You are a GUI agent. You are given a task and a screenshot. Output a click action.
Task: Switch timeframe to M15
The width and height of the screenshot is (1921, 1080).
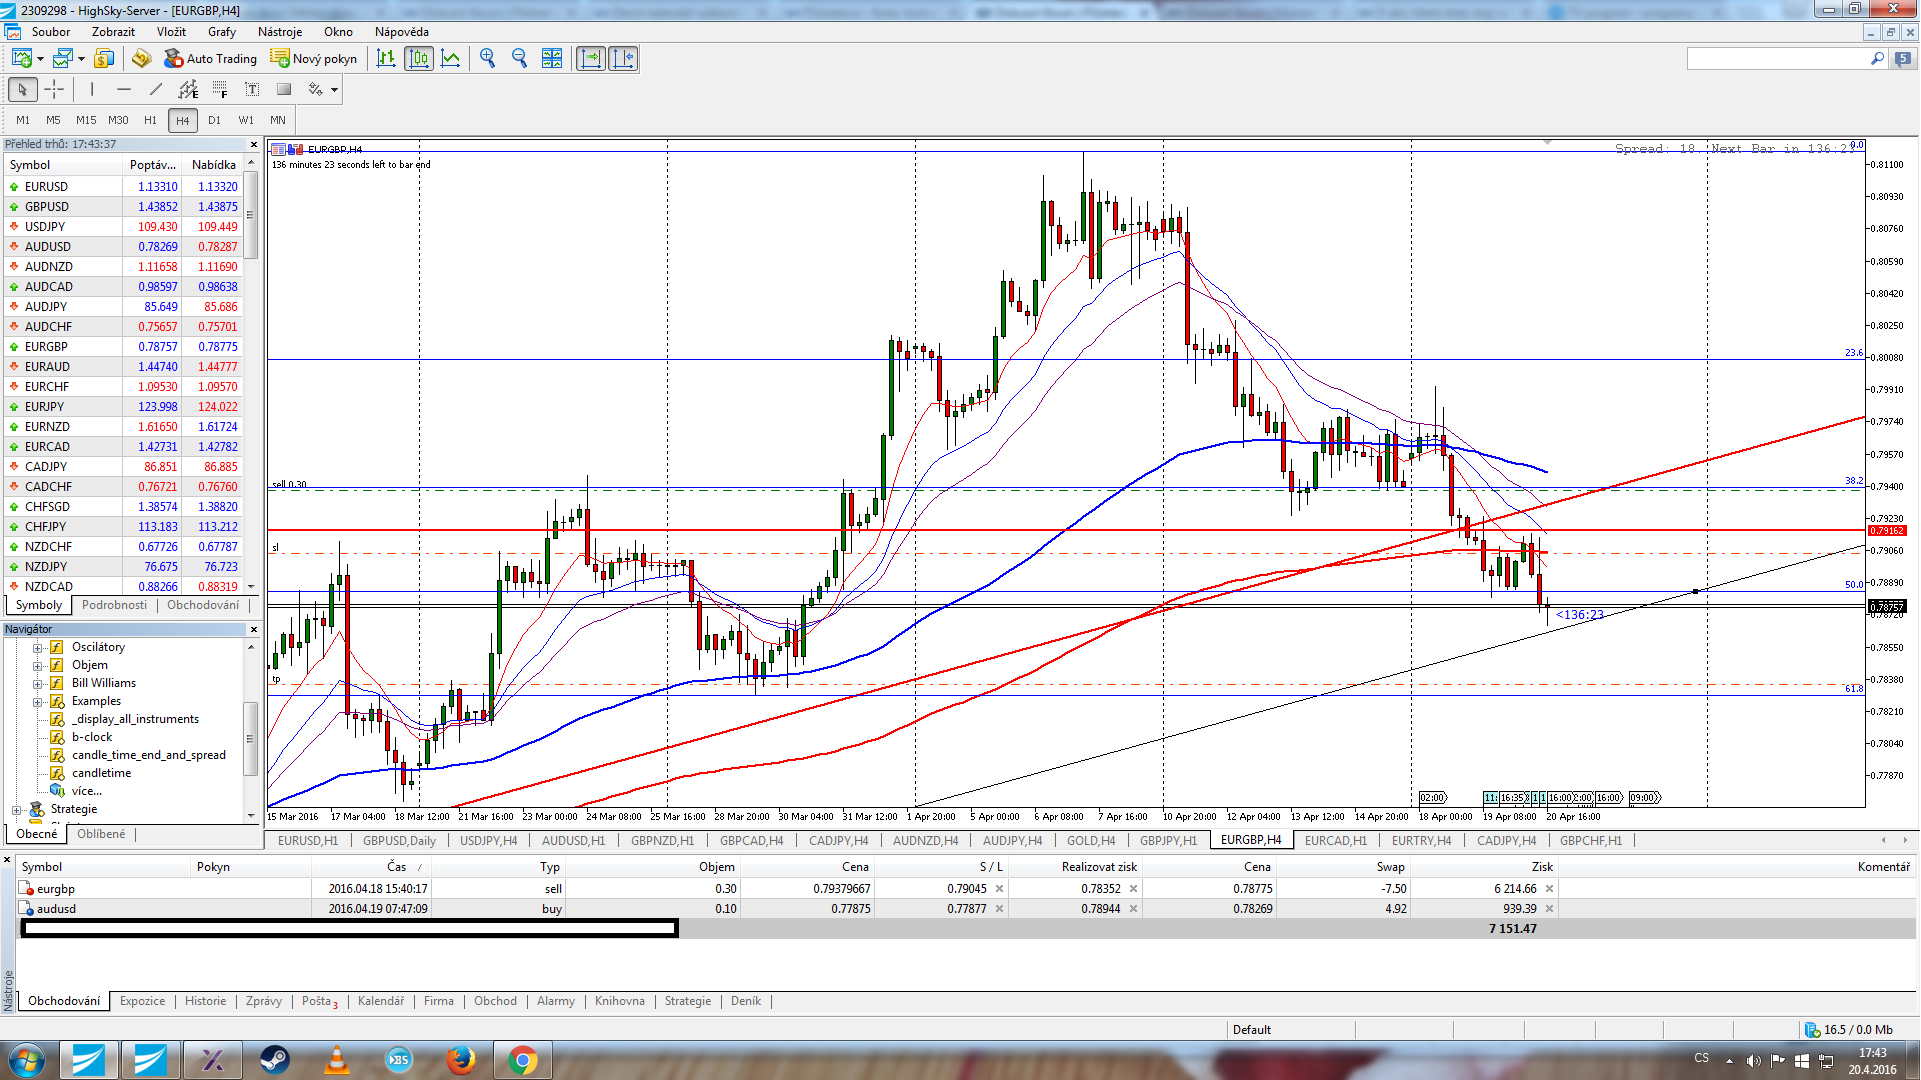tap(86, 120)
